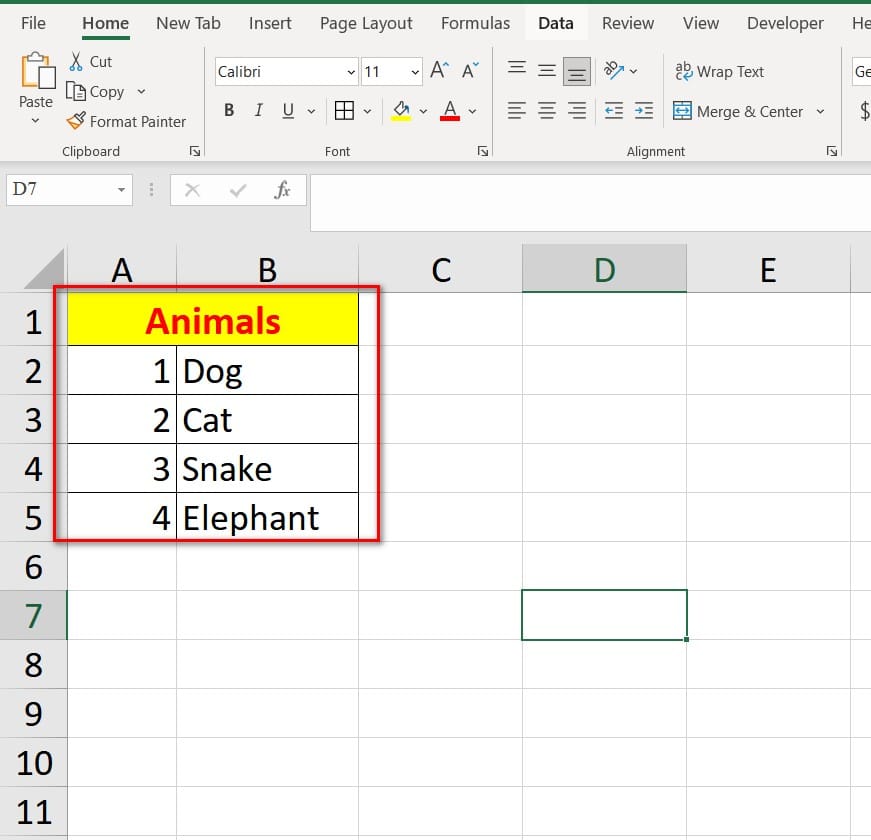Select the cell containing Elephant
871x840 pixels.
[266, 518]
